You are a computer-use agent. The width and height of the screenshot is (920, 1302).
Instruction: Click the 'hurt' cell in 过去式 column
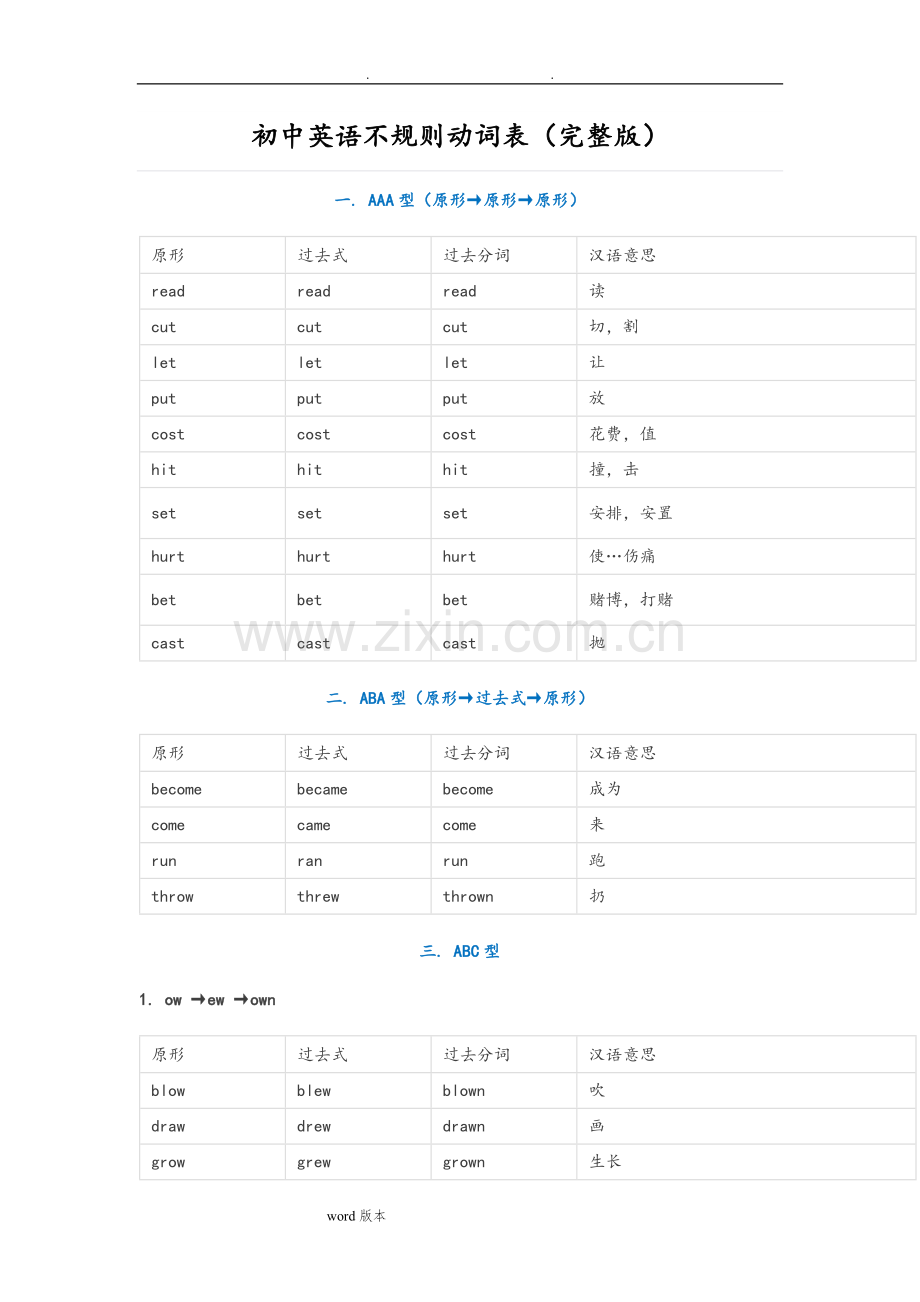tap(358, 557)
